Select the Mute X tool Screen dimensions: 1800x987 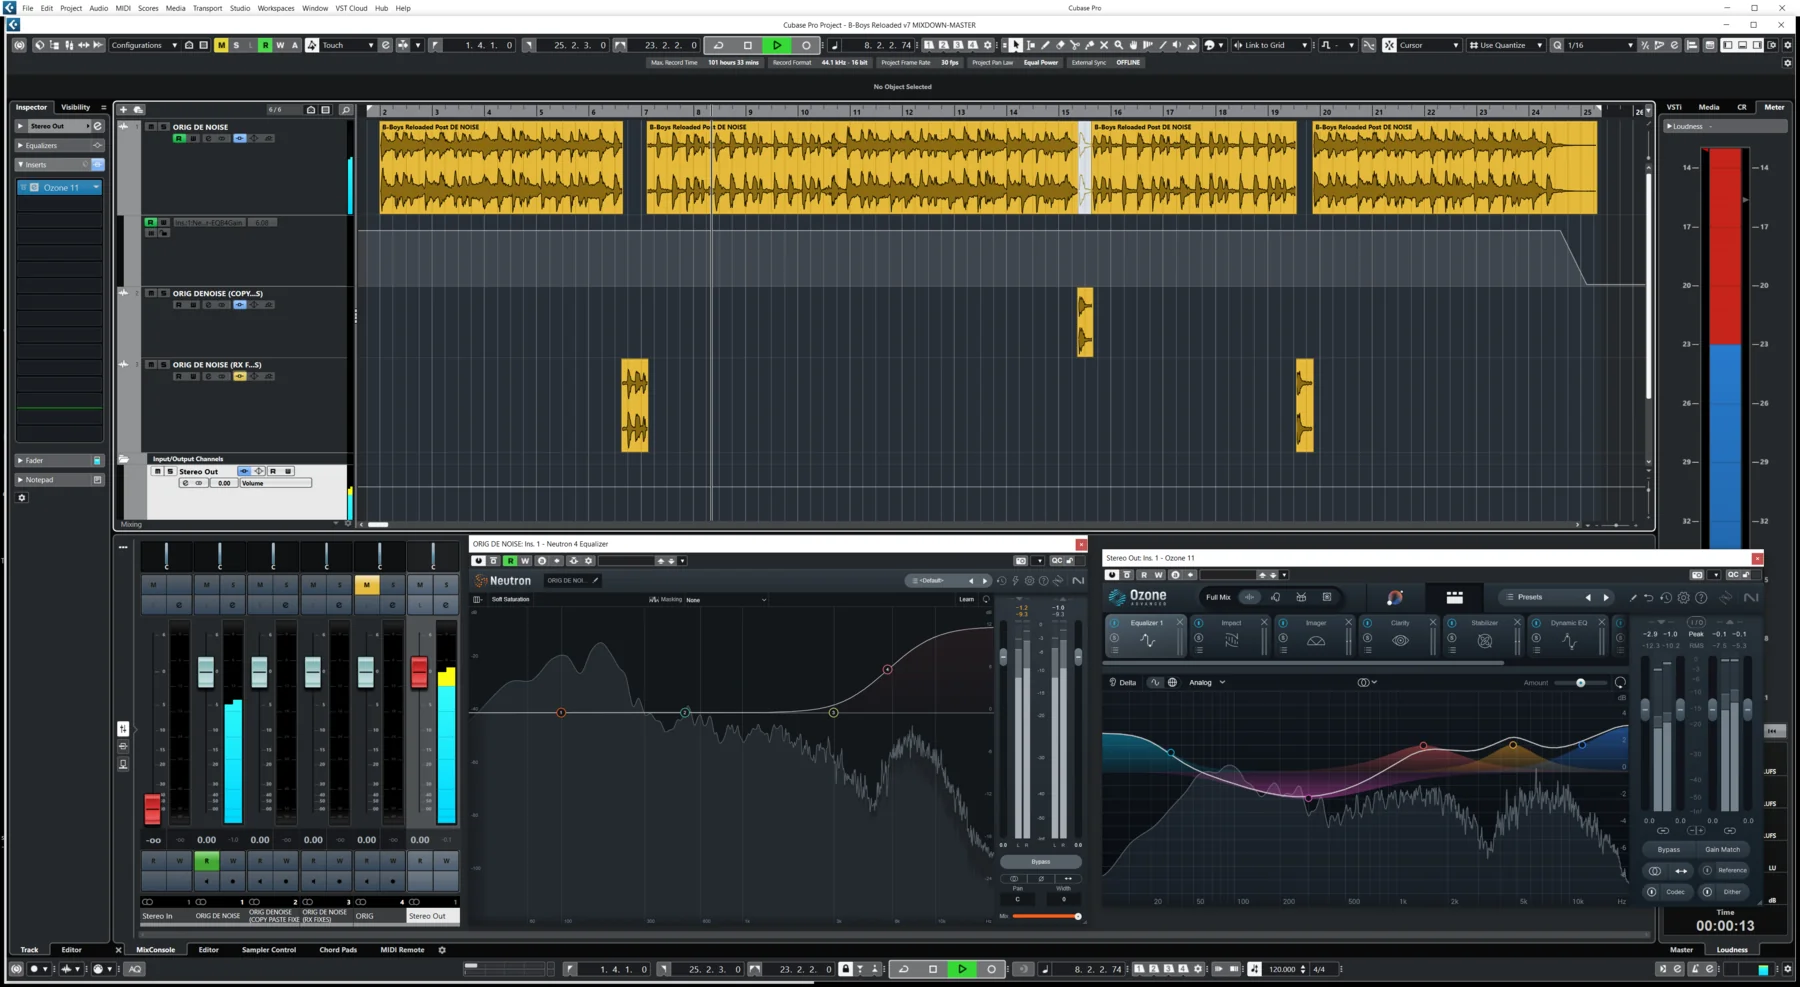click(x=1104, y=45)
